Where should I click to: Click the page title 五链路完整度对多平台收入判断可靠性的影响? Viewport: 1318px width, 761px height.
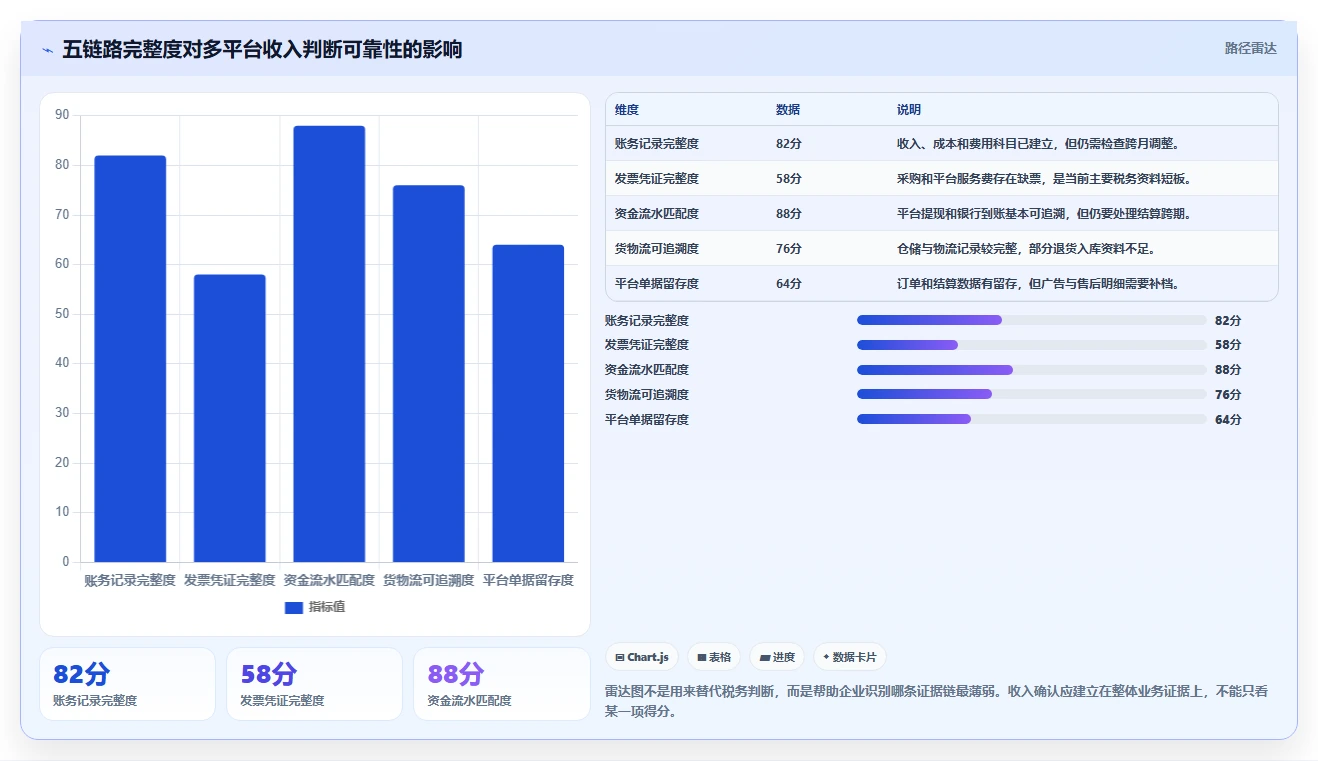coord(262,50)
